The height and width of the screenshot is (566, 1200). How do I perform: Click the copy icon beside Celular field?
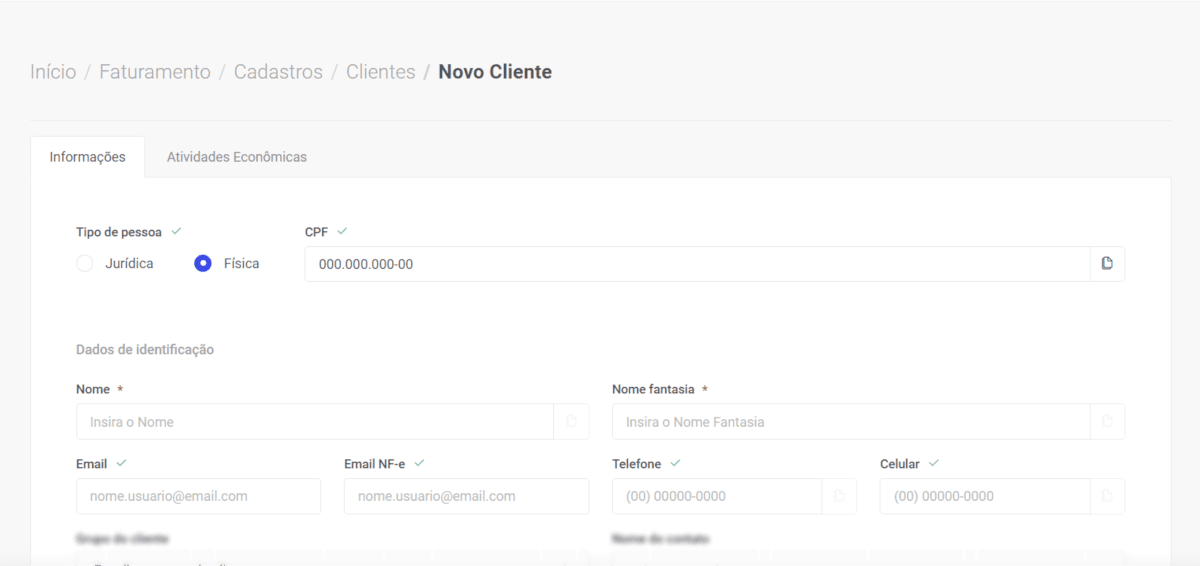[1107, 496]
